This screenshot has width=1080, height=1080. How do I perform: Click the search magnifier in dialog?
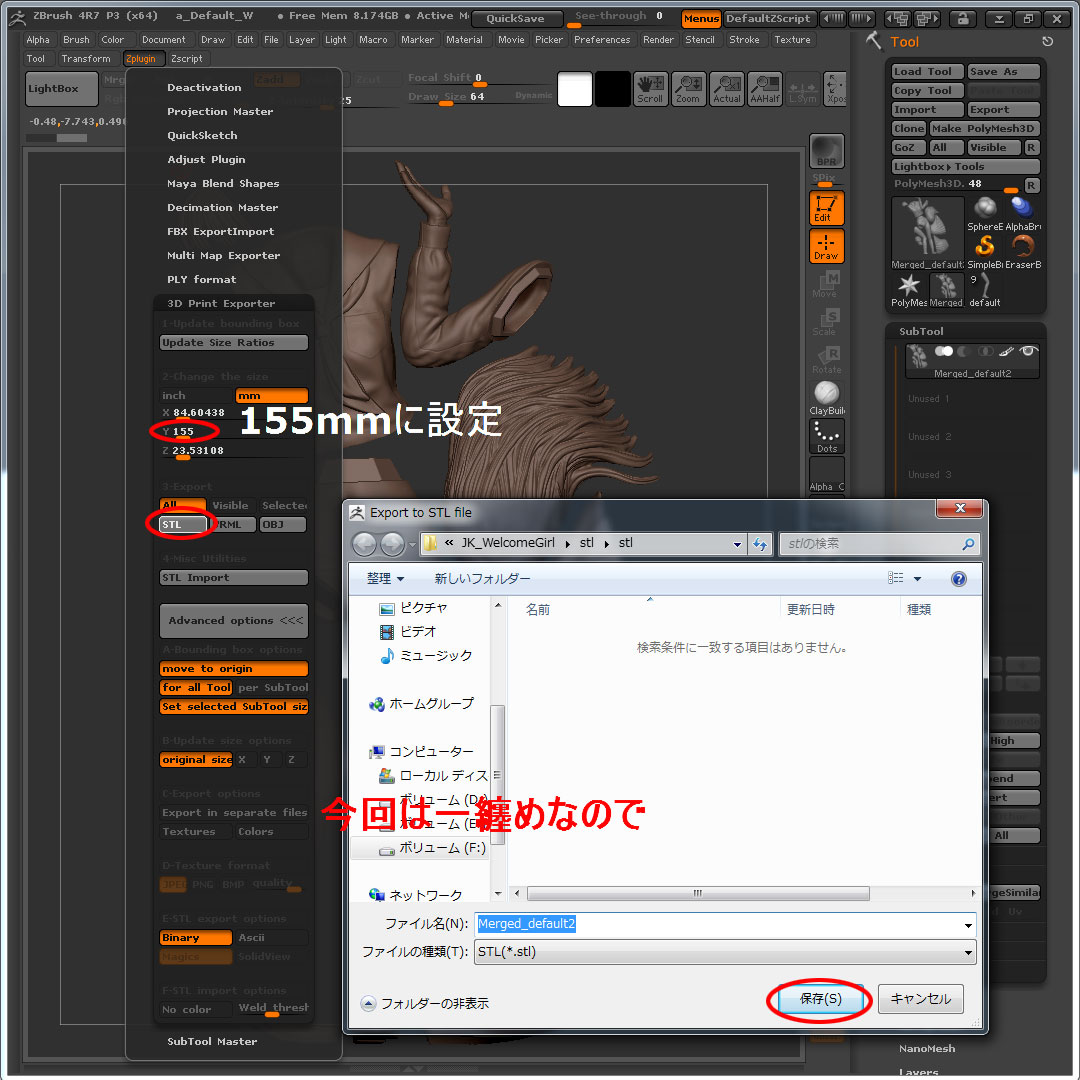968,544
